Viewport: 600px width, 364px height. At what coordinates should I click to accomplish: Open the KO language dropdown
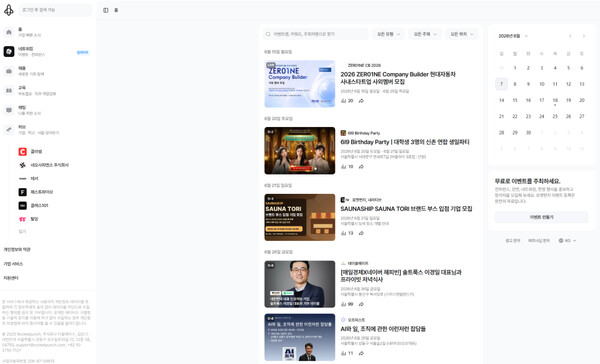pos(567,241)
